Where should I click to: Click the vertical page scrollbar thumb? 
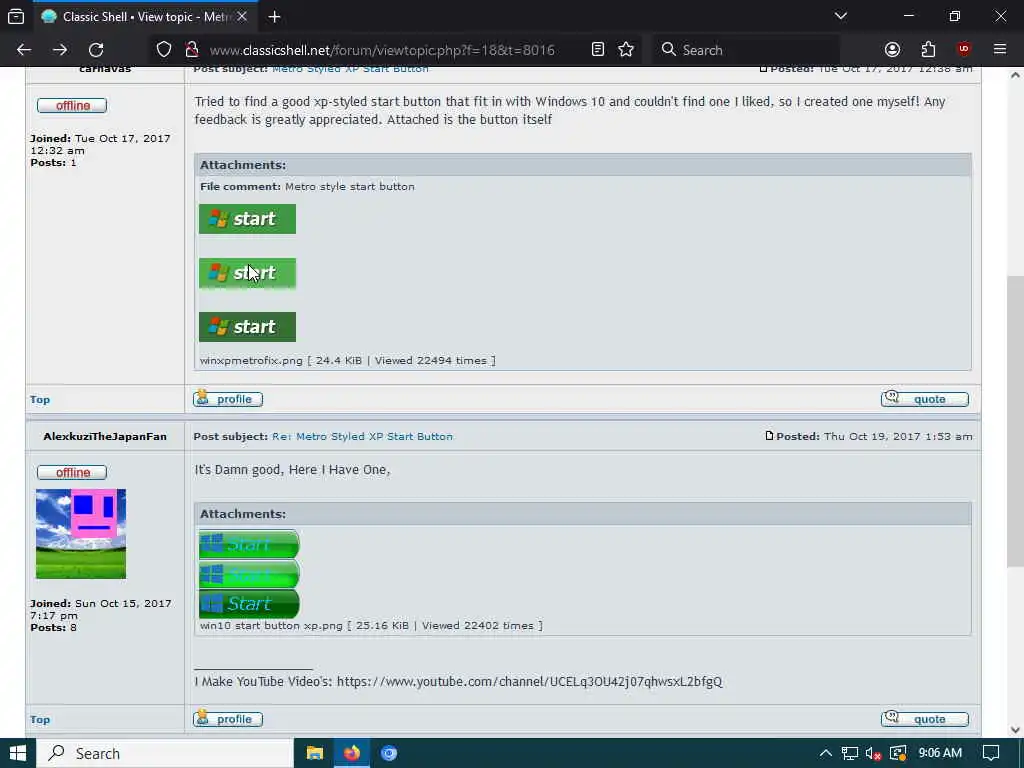tap(1015, 421)
